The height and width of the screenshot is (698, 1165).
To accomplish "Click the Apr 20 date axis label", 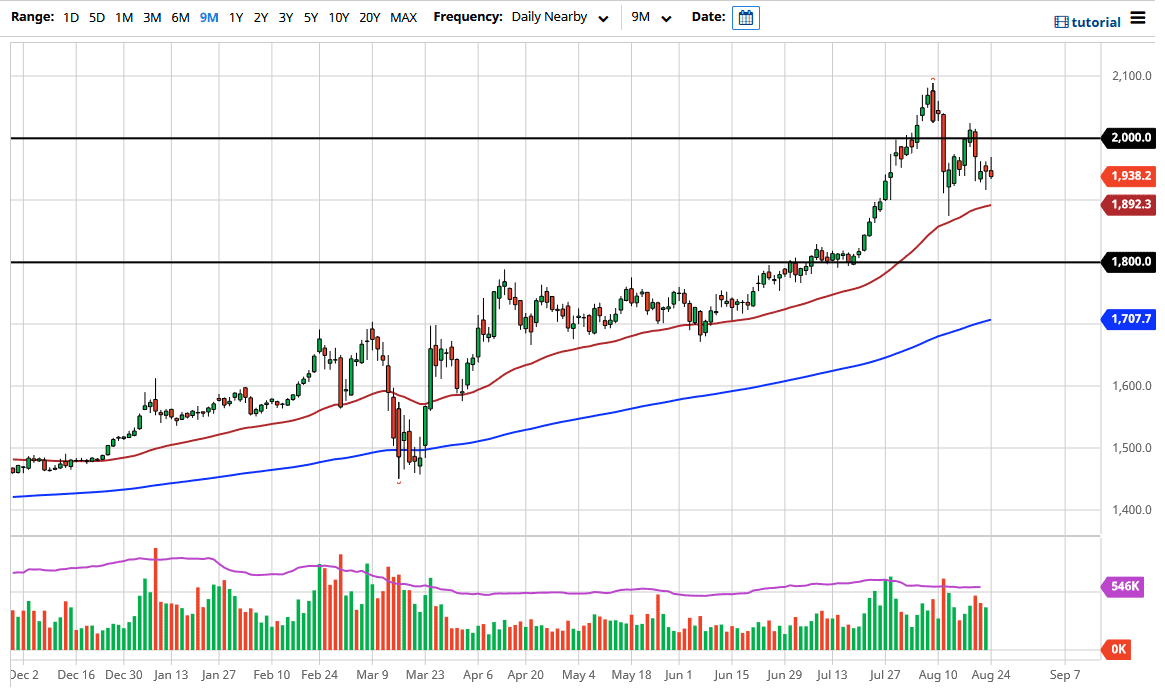I will coord(525,675).
